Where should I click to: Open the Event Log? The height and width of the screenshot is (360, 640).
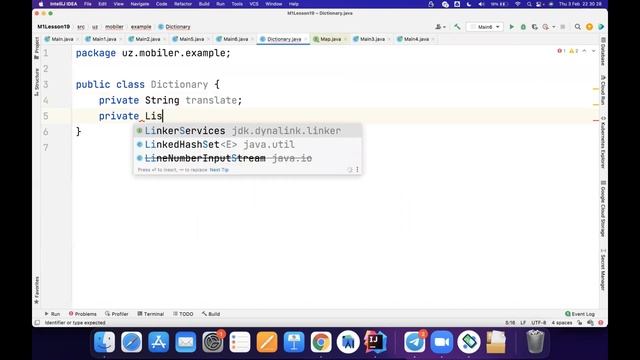tap(580, 314)
